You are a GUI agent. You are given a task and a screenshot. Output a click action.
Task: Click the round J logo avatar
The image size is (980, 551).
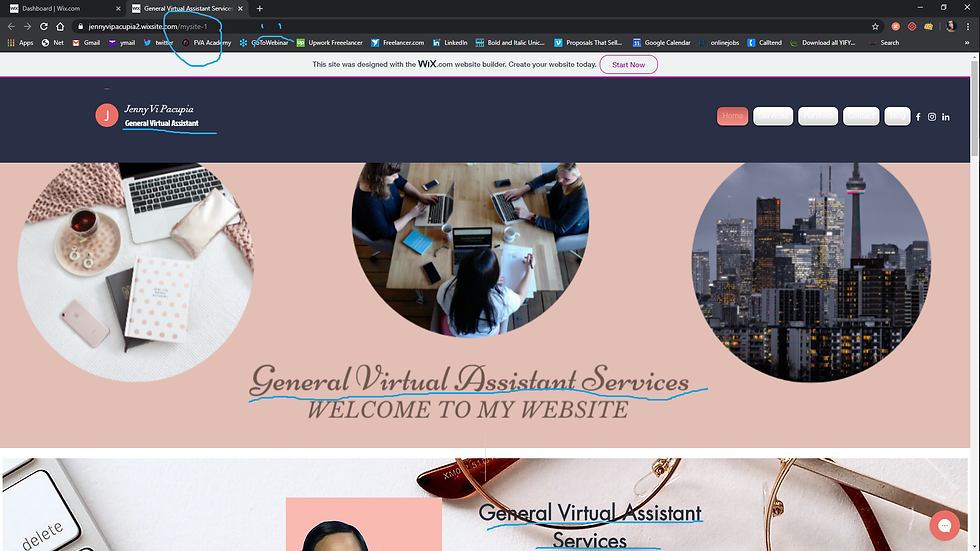click(107, 116)
